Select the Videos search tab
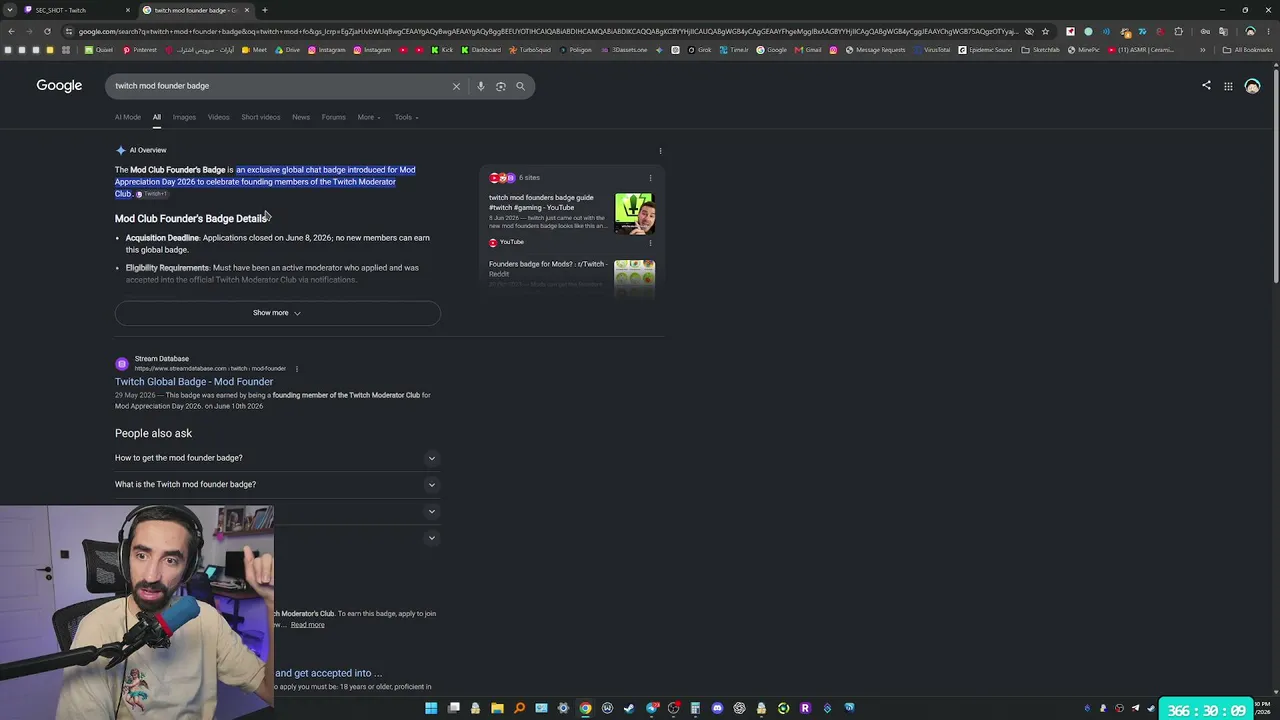The height and width of the screenshot is (720, 1280). pyautogui.click(x=218, y=117)
